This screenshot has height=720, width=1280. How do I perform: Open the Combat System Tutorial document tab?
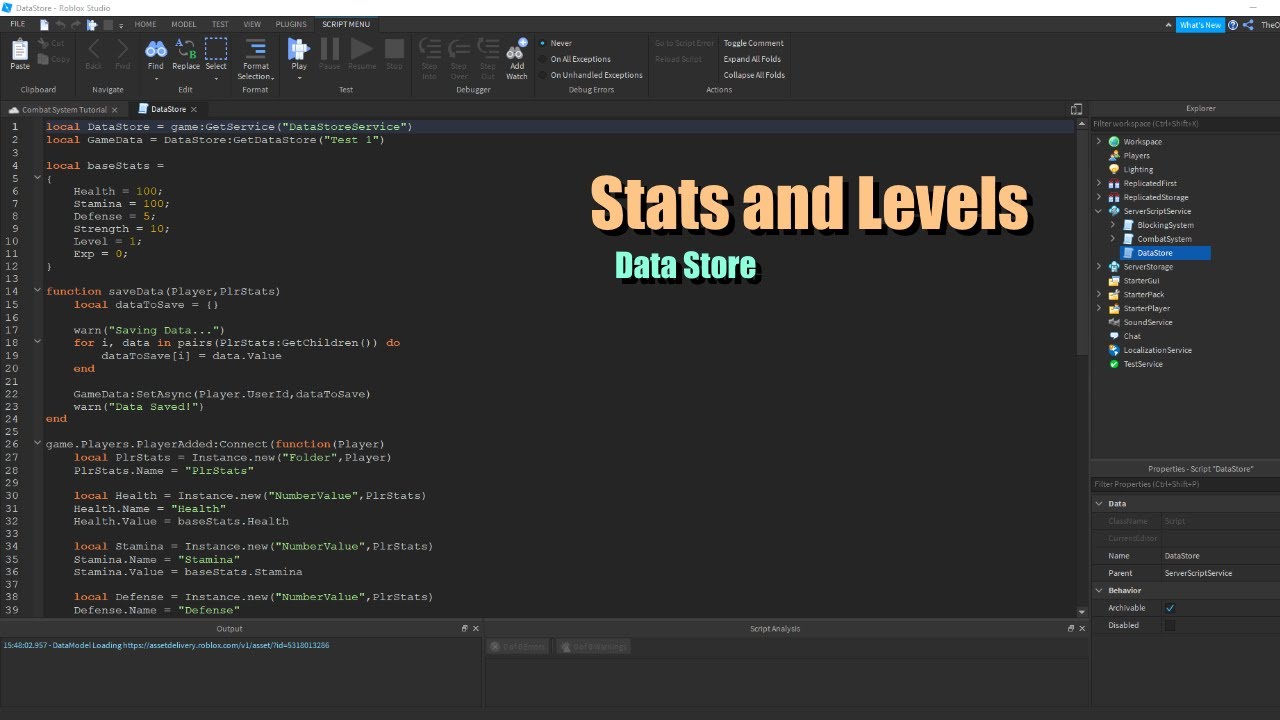[x=64, y=109]
